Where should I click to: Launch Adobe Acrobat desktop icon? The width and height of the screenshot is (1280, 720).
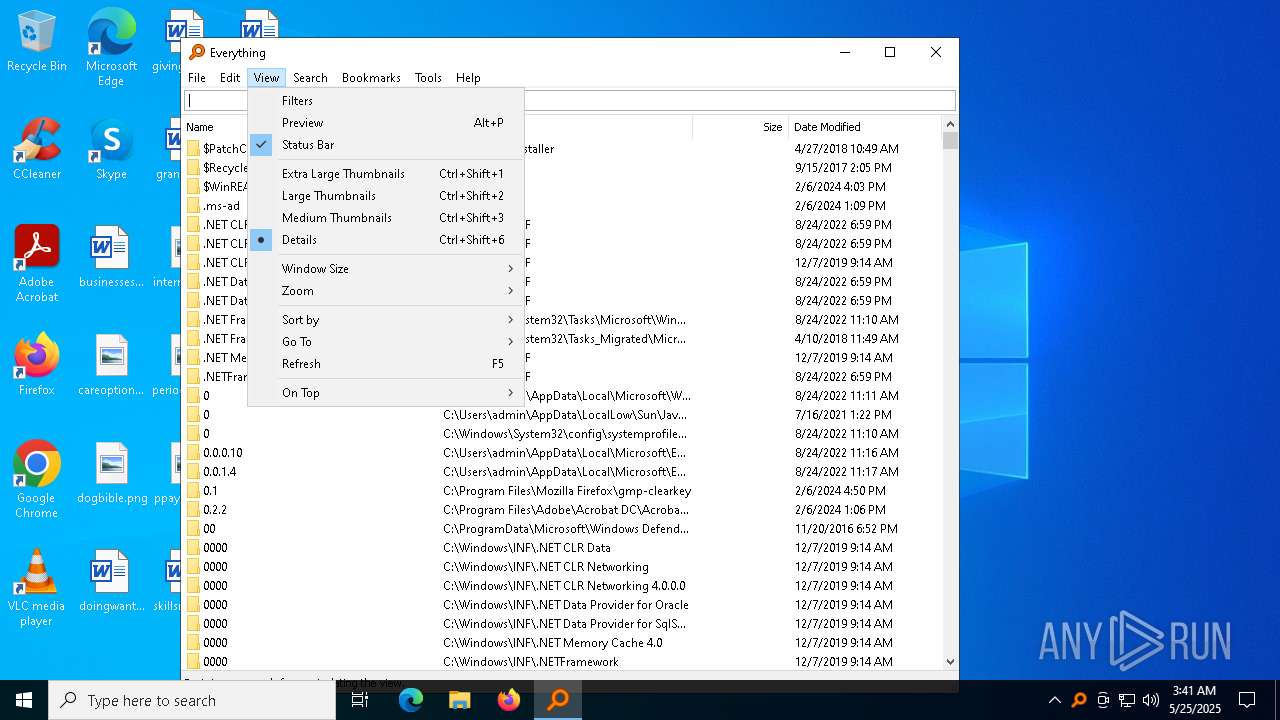37,264
